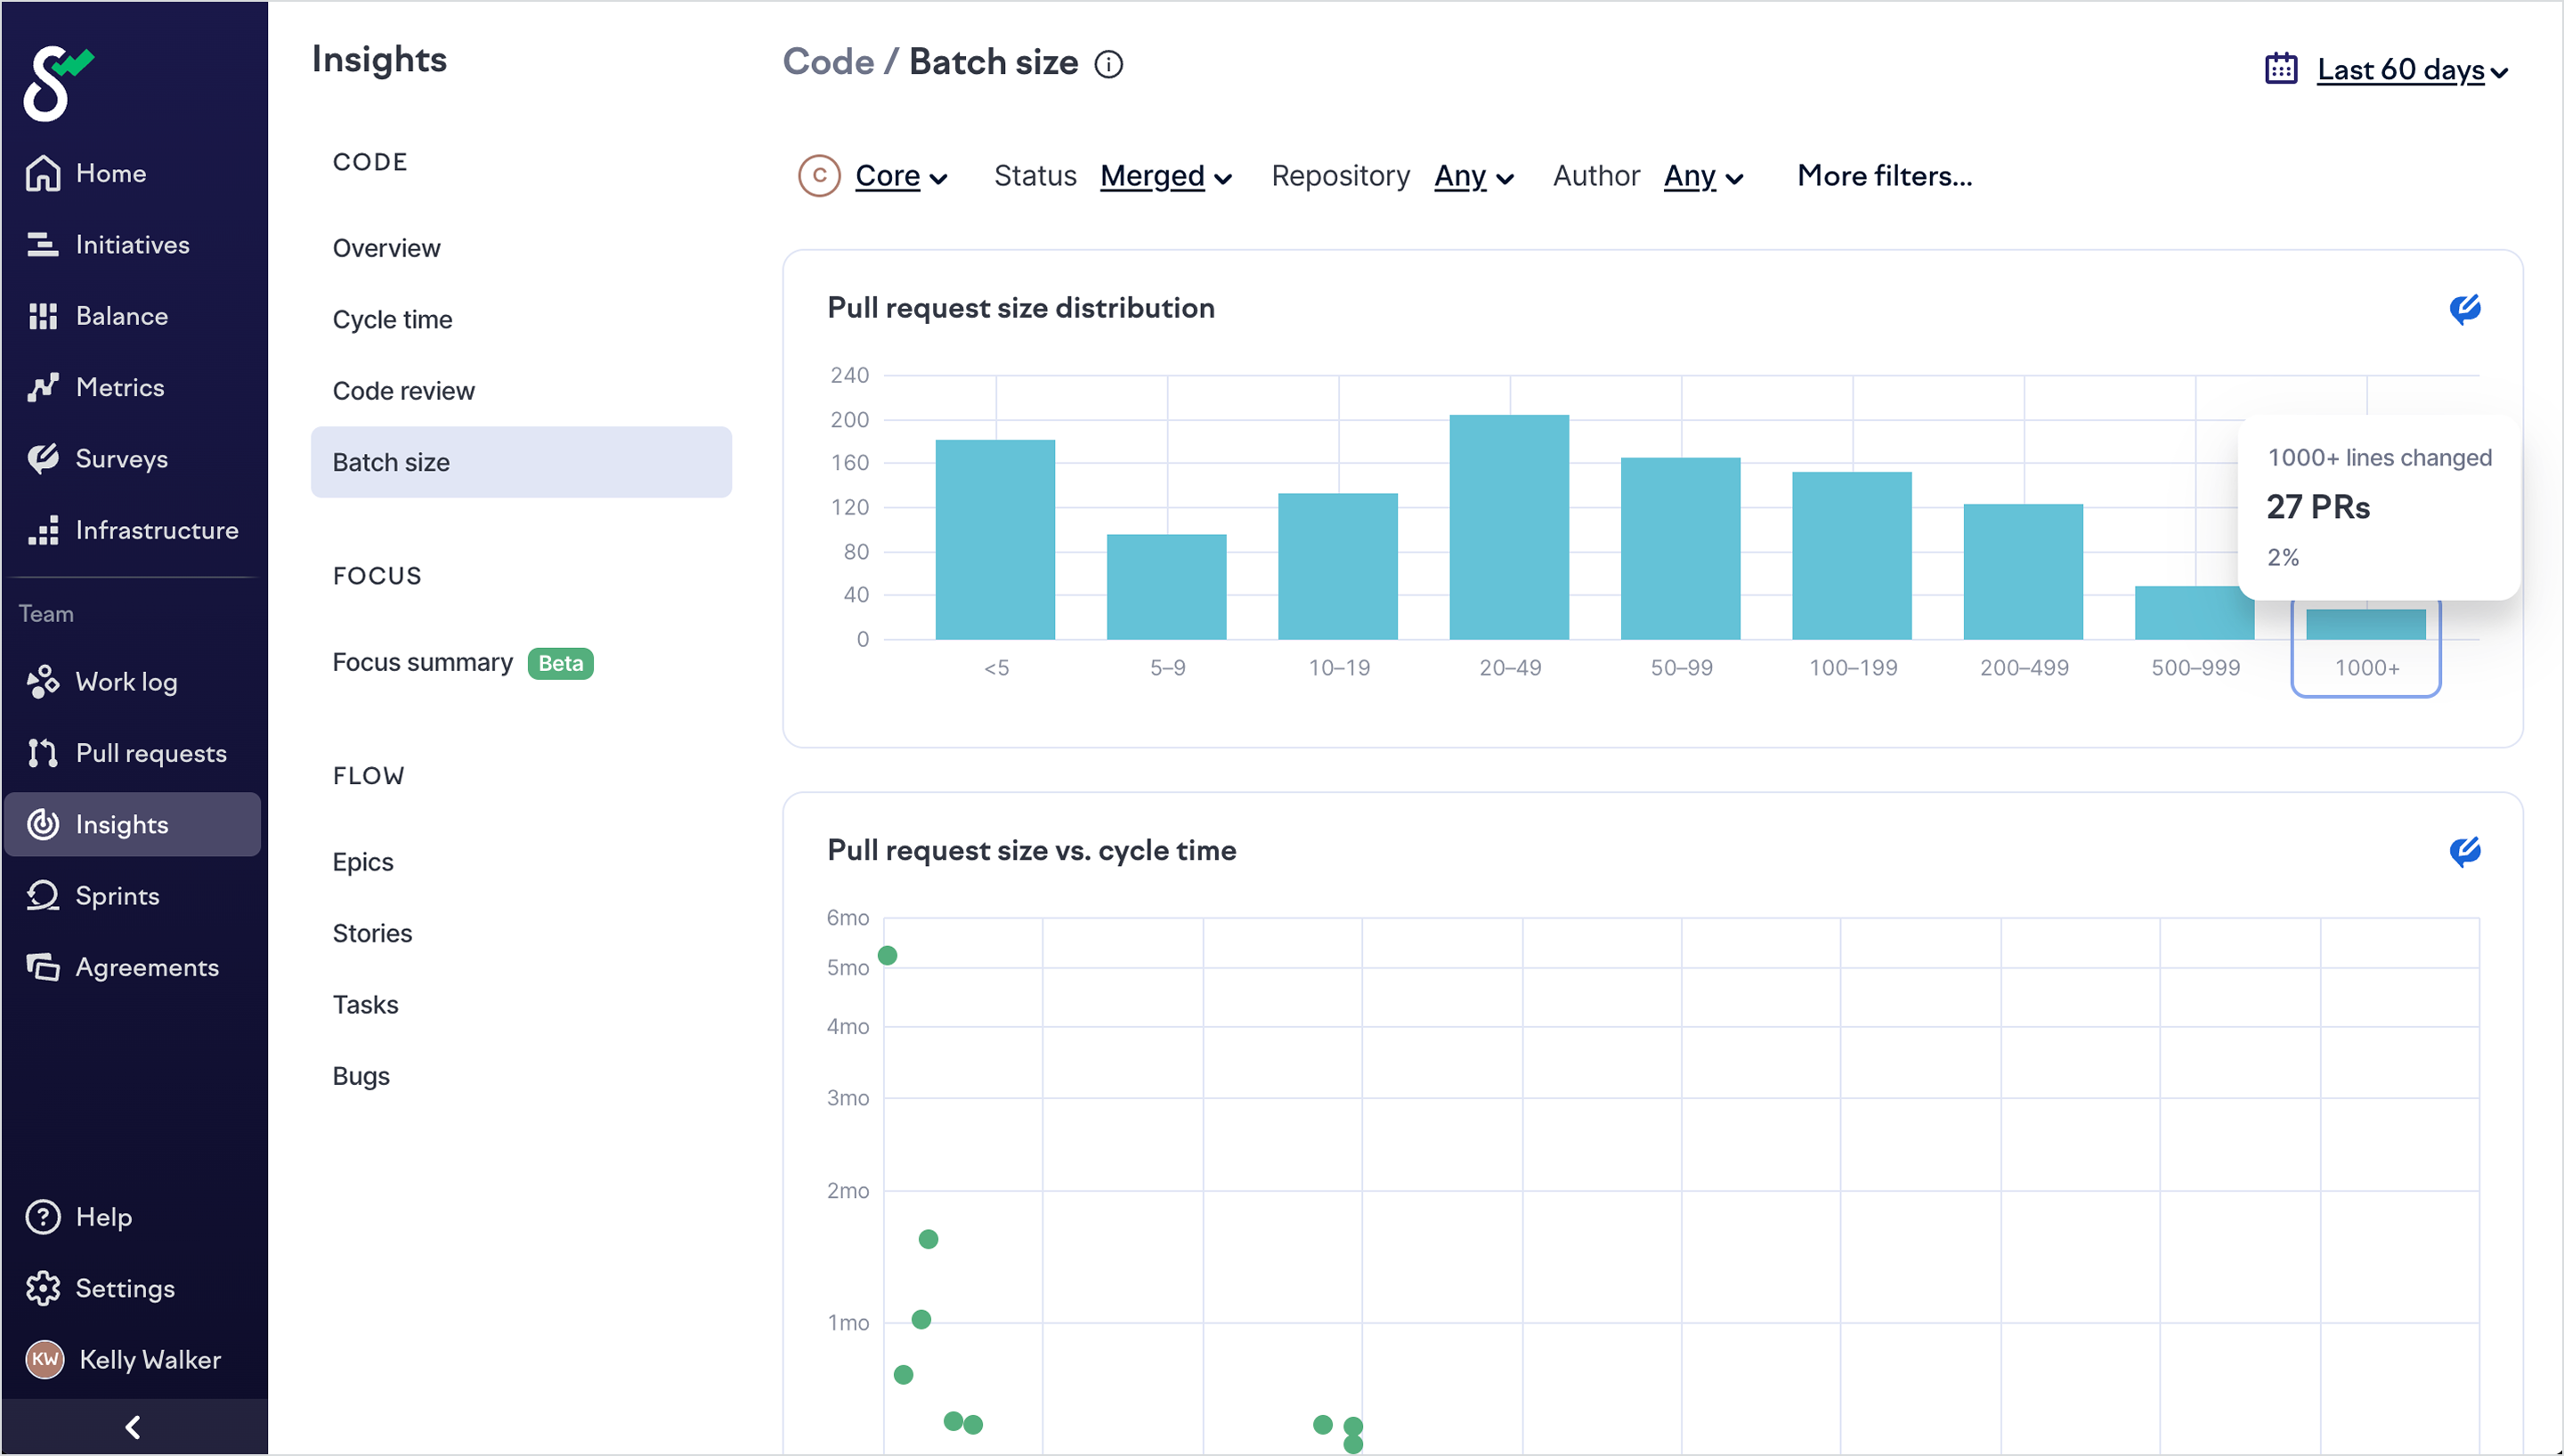Open the calendar date range icon
Viewport: 2564px width, 1456px height.
tap(2280, 69)
